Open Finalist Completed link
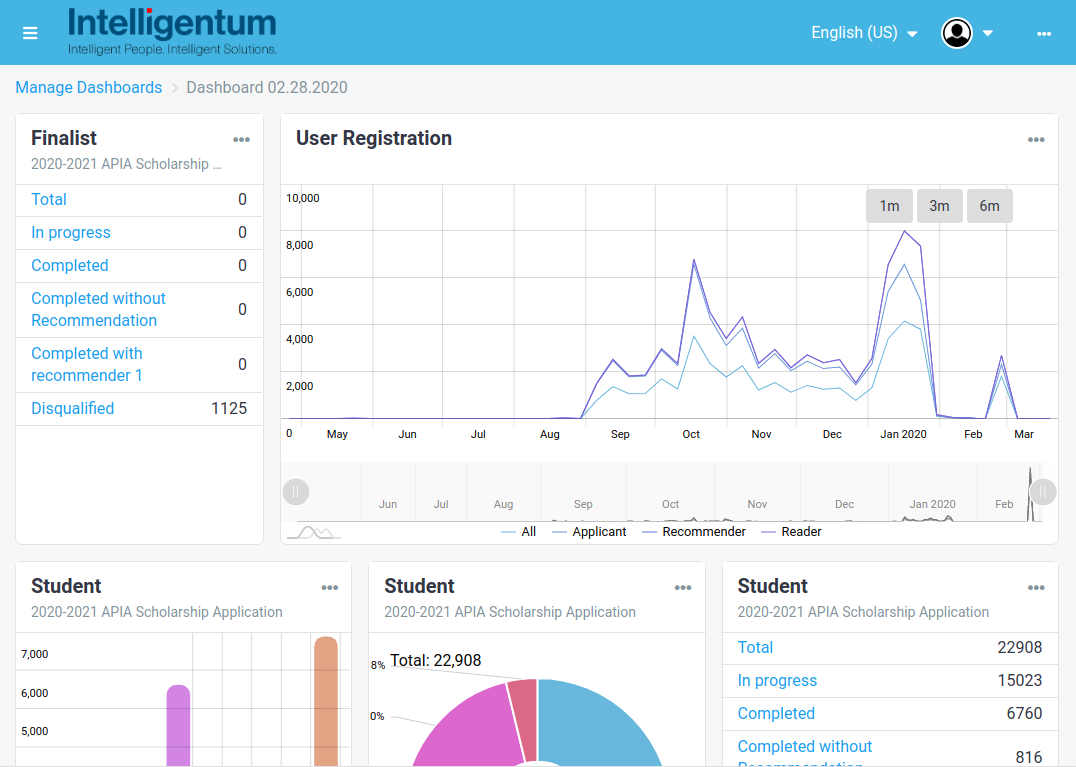 [70, 266]
